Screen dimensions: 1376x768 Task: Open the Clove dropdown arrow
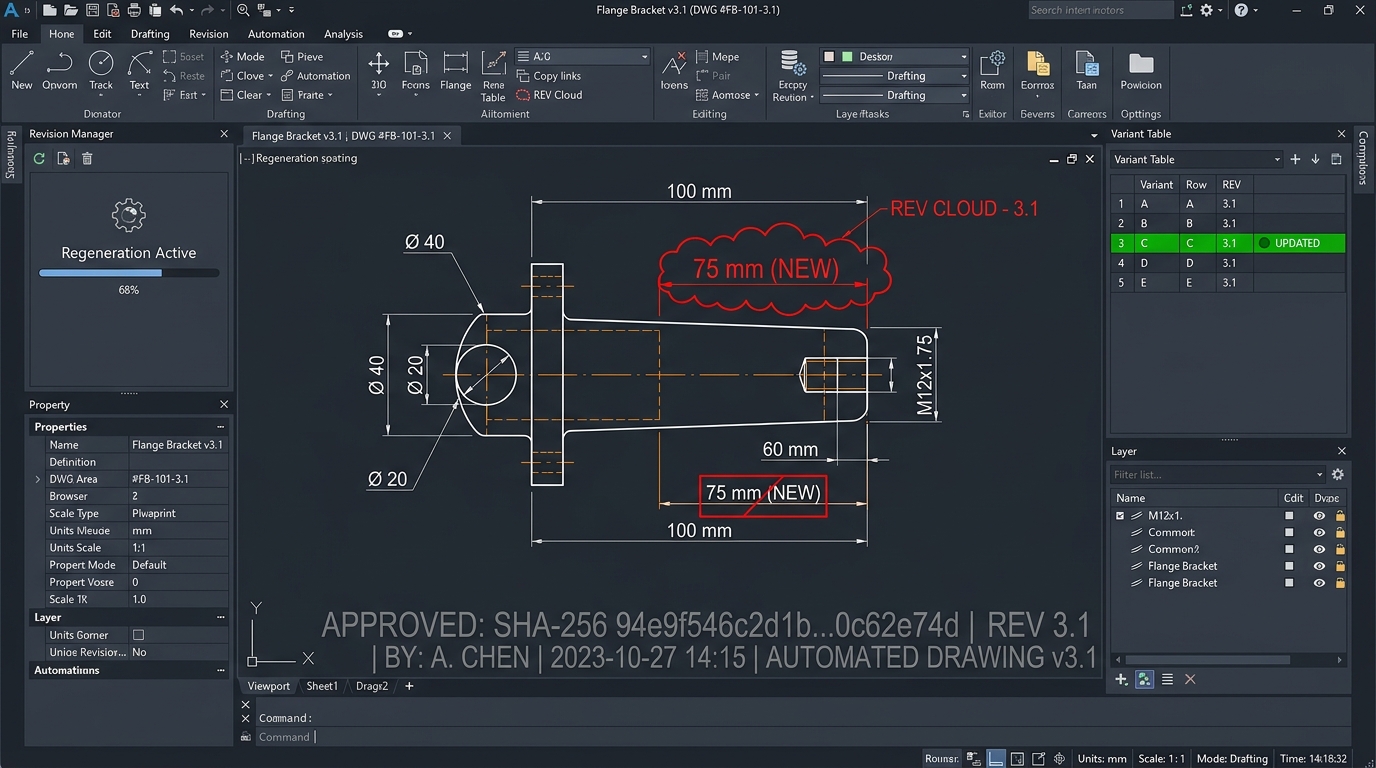pyautogui.click(x=270, y=76)
